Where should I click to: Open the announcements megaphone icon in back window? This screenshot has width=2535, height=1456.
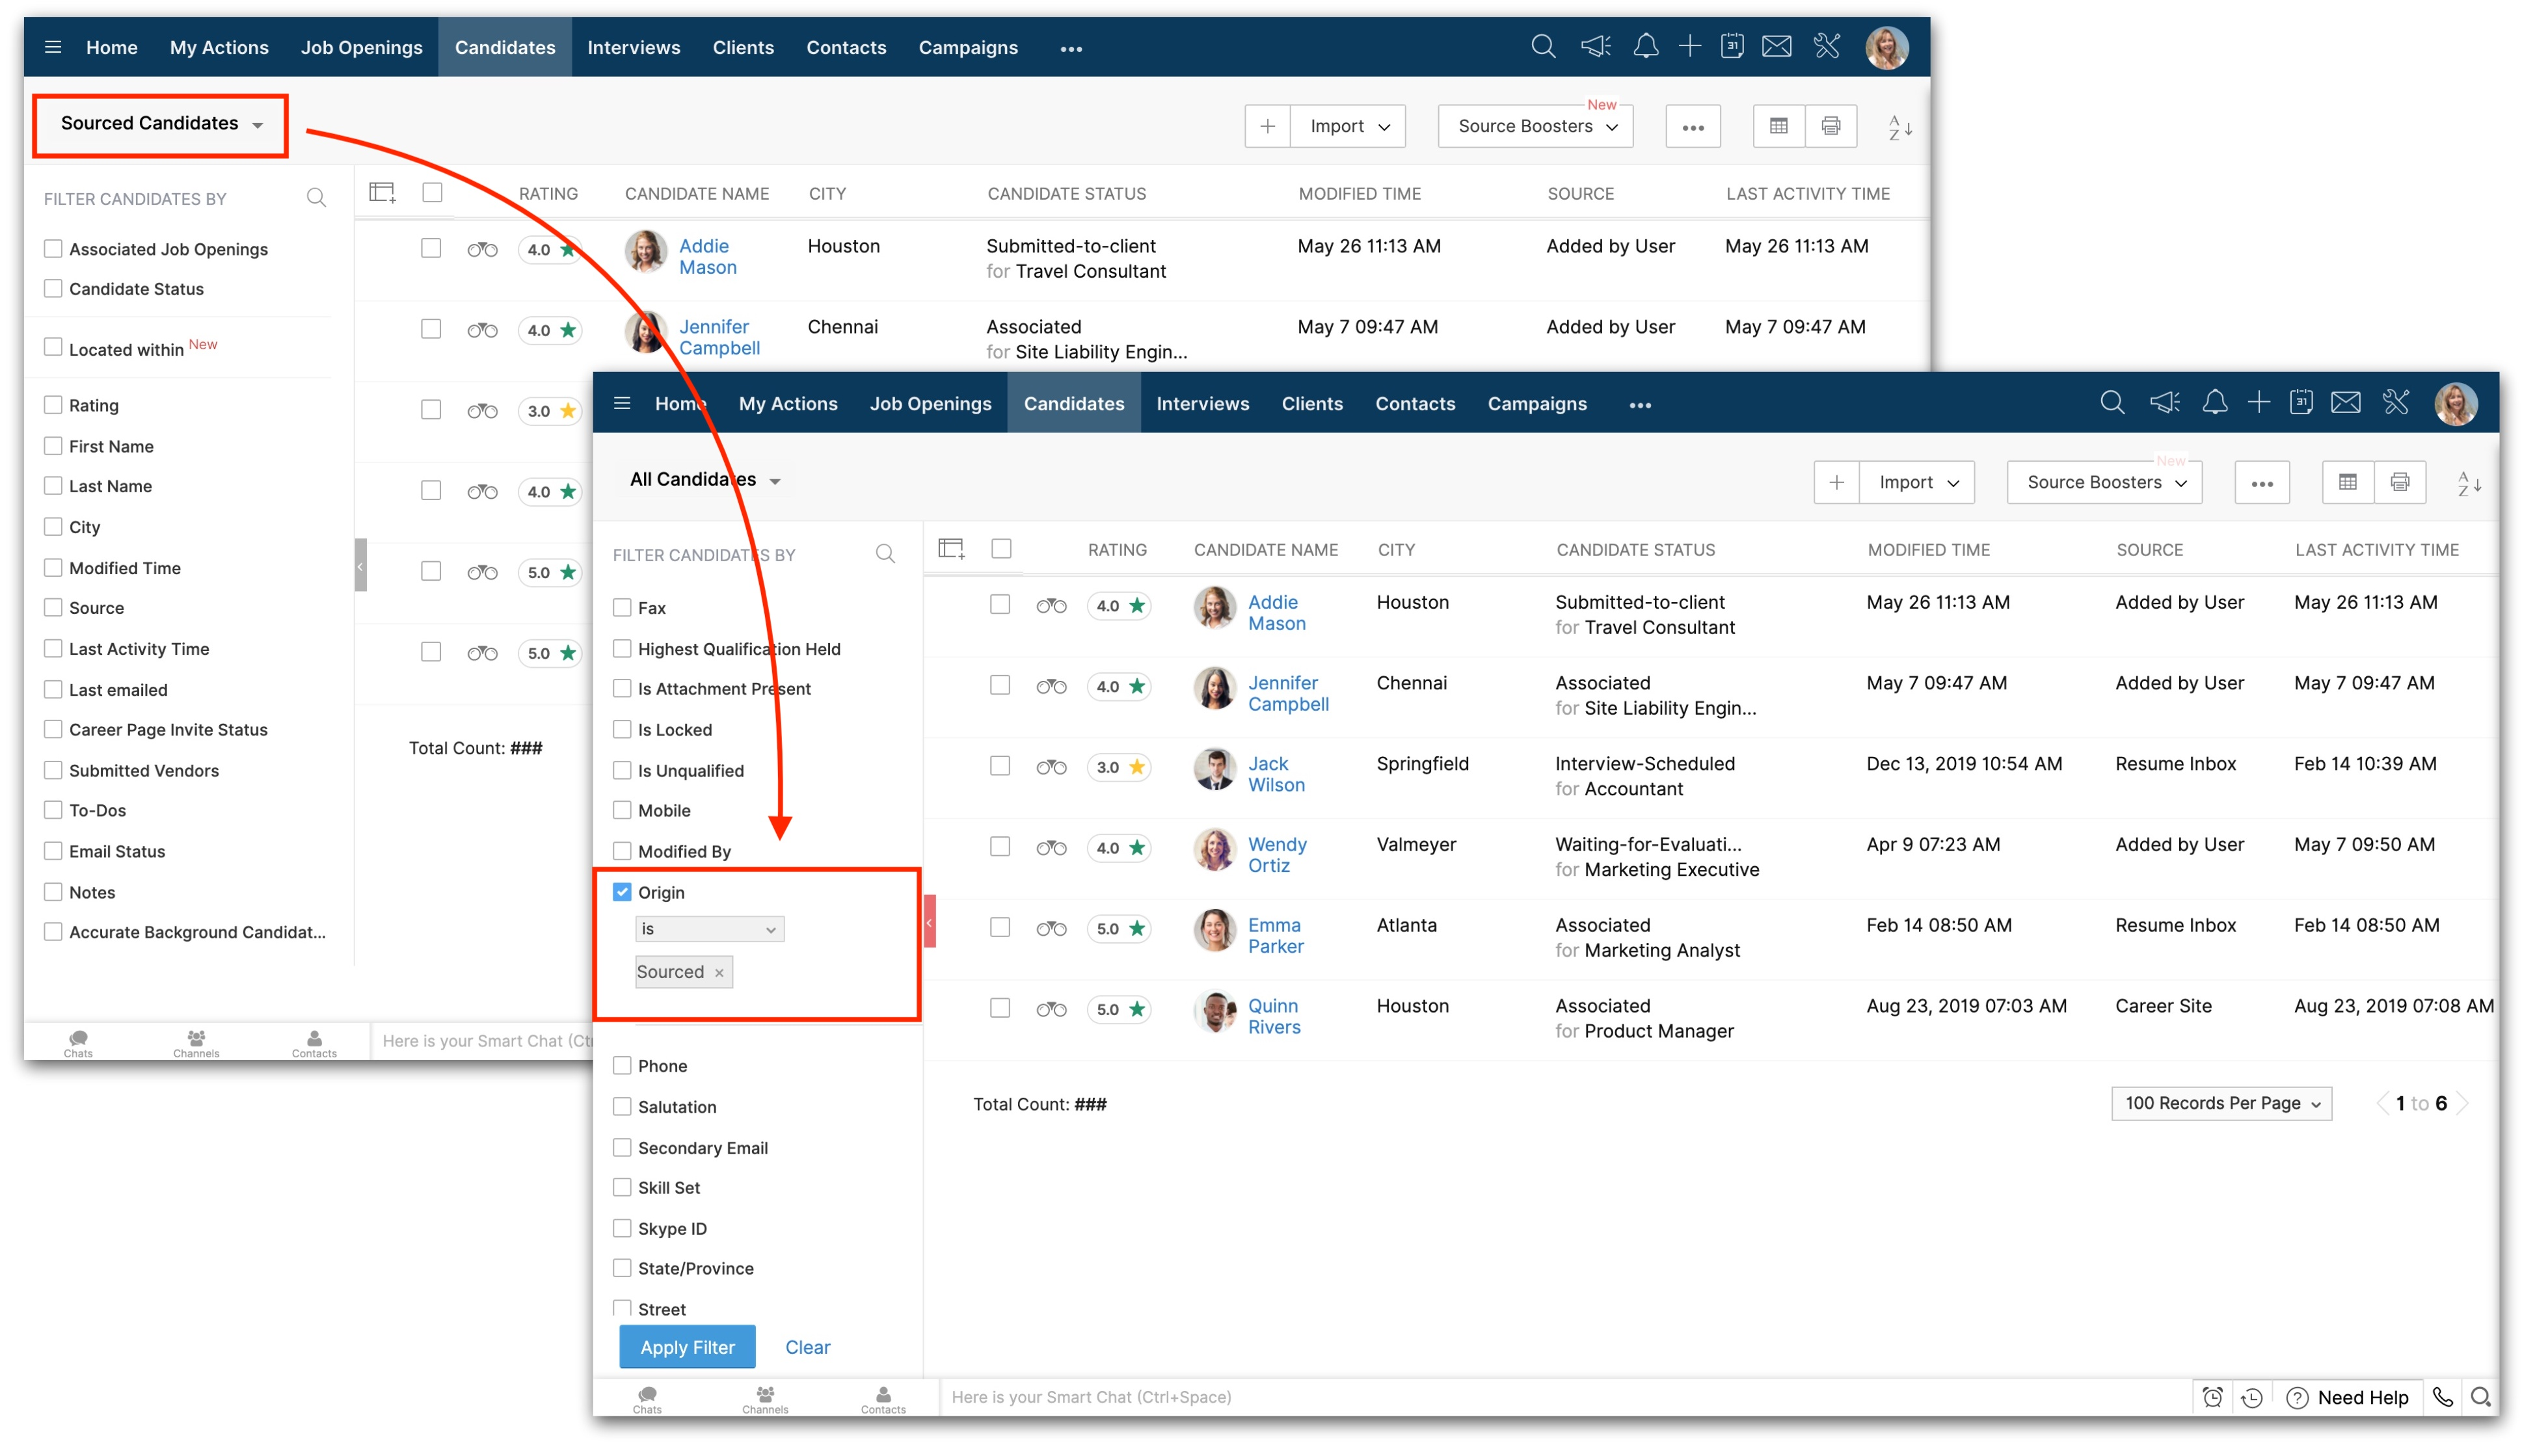pyautogui.click(x=1595, y=47)
